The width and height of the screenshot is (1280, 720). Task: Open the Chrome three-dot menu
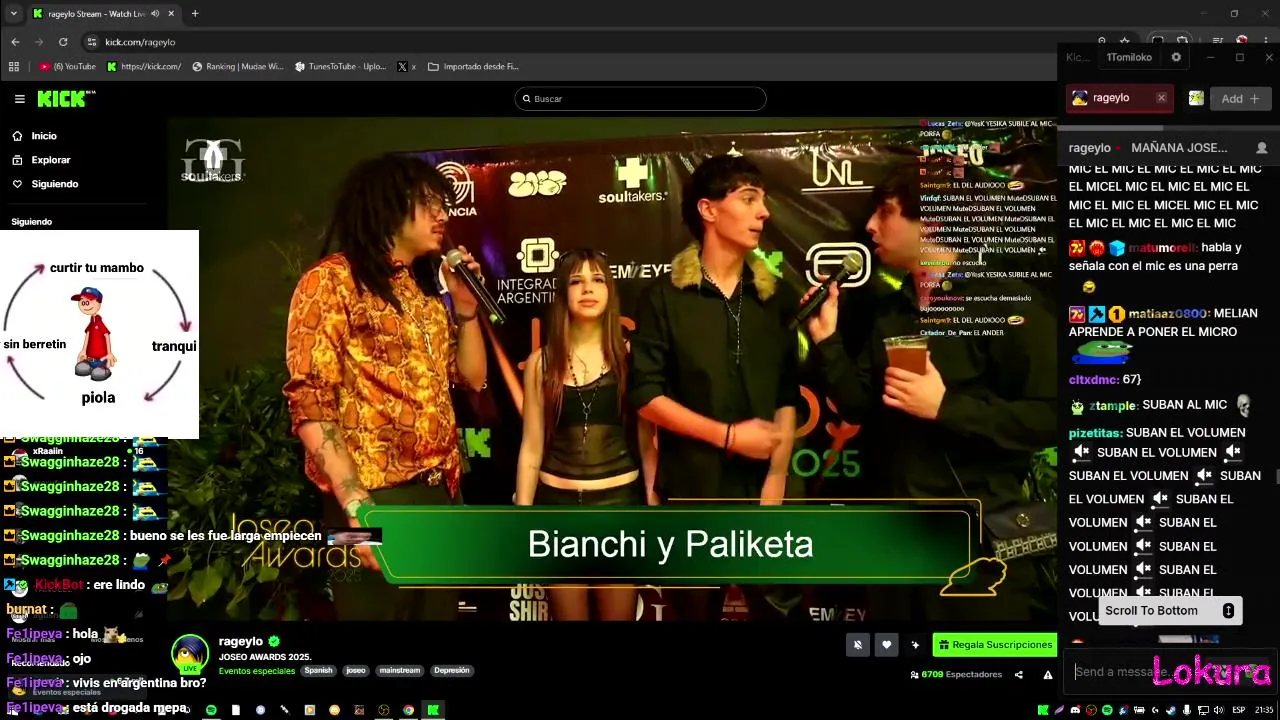click(1268, 42)
